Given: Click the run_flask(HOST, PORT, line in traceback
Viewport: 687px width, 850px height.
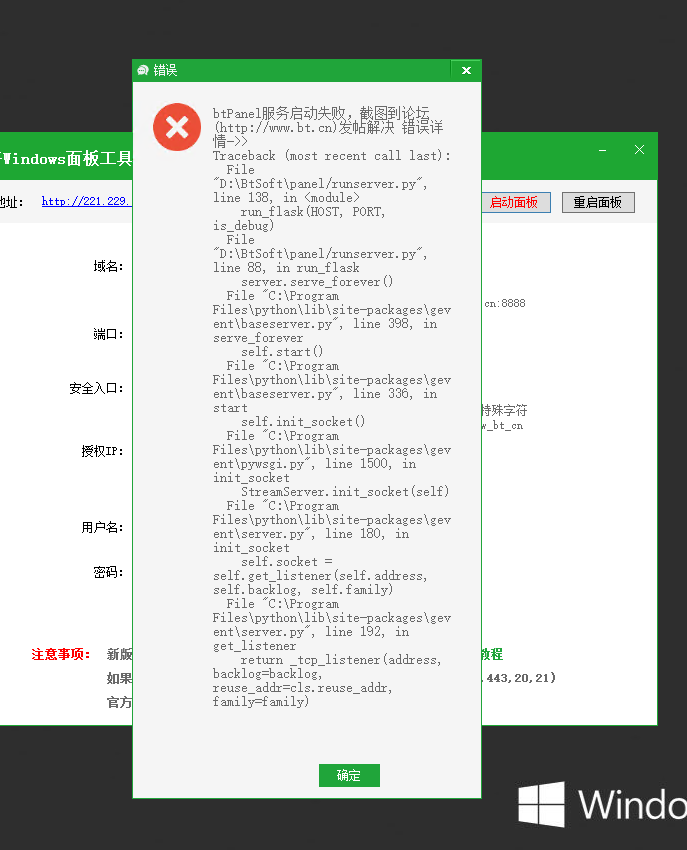Looking at the screenshot, I should tap(313, 212).
